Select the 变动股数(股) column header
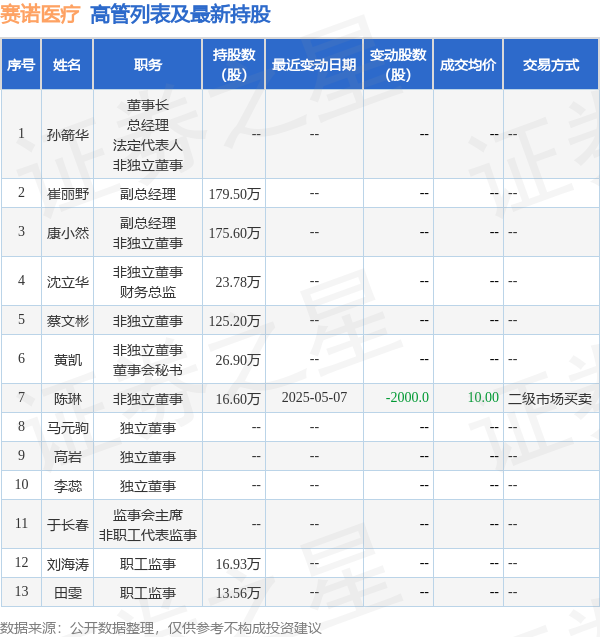 (398, 65)
